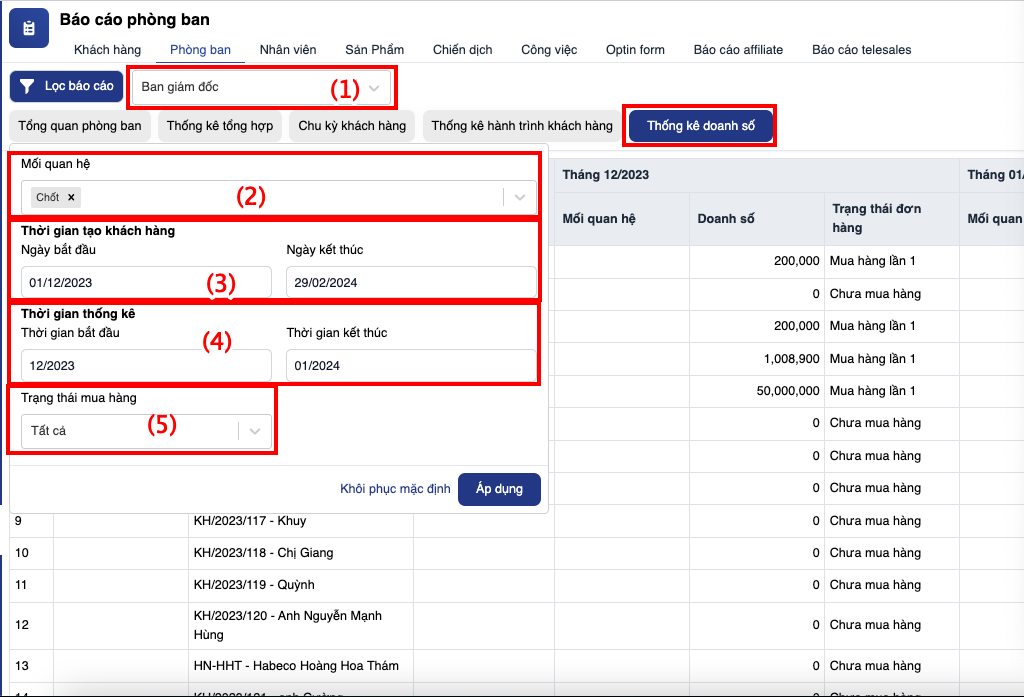Click the report clipboard icon

point(29,29)
